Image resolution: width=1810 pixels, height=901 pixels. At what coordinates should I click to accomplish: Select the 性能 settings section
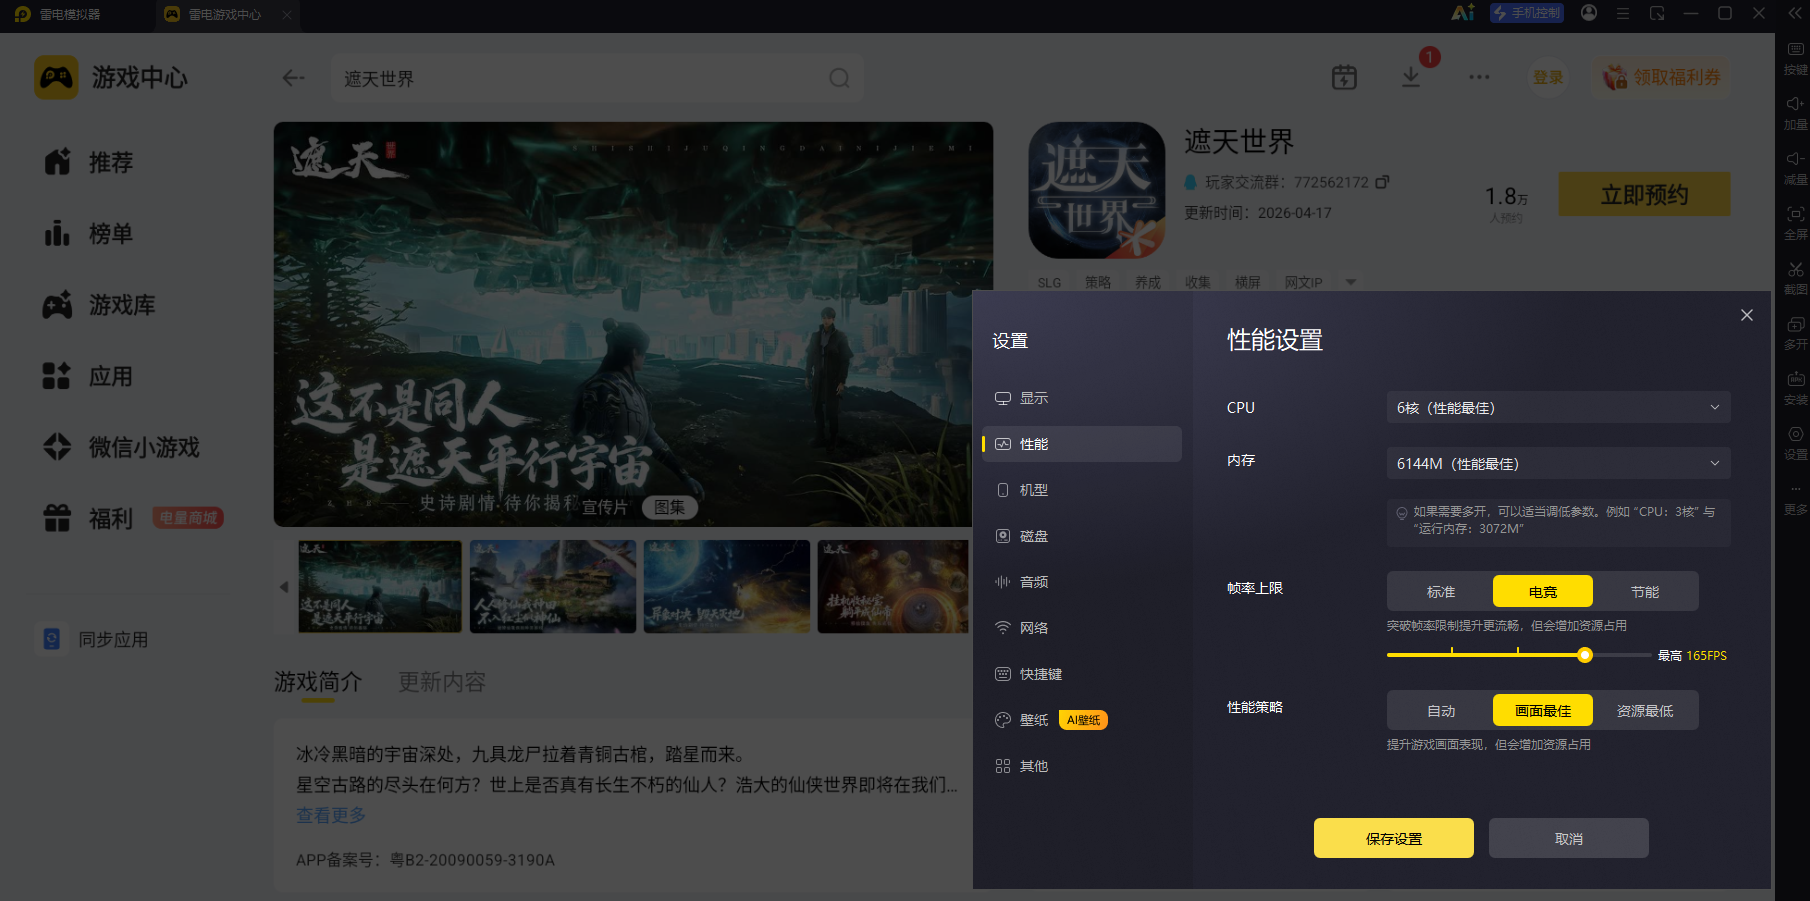pos(1081,444)
